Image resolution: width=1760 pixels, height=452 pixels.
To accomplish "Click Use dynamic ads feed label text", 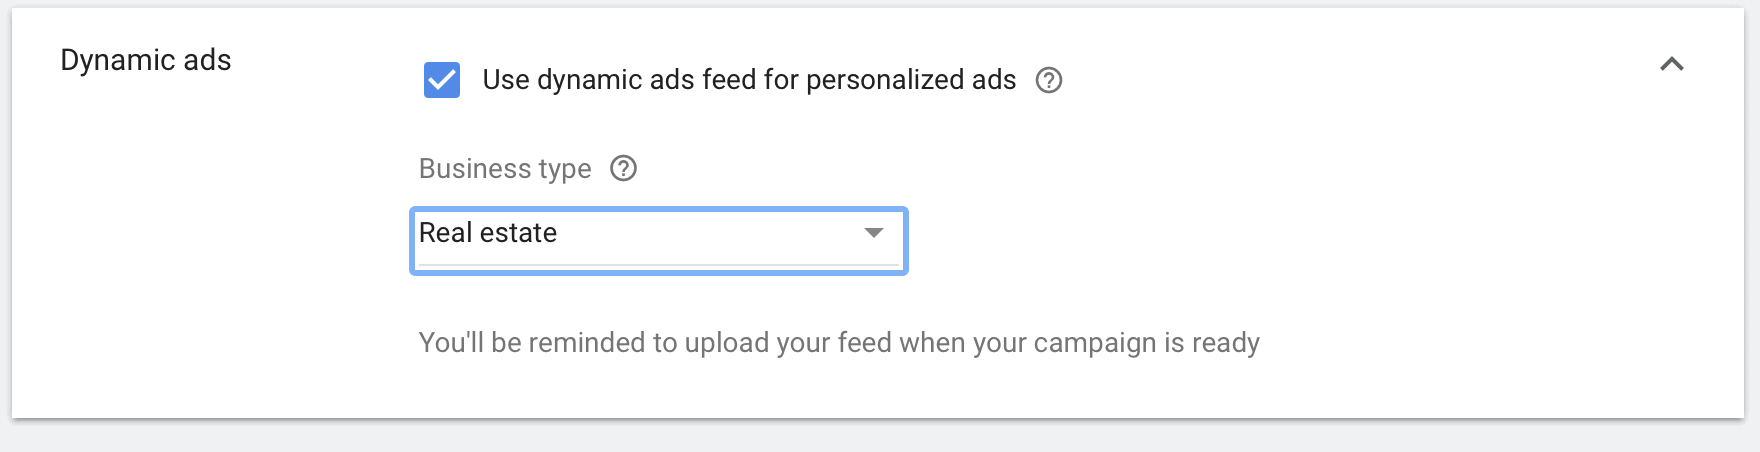I will click(749, 80).
